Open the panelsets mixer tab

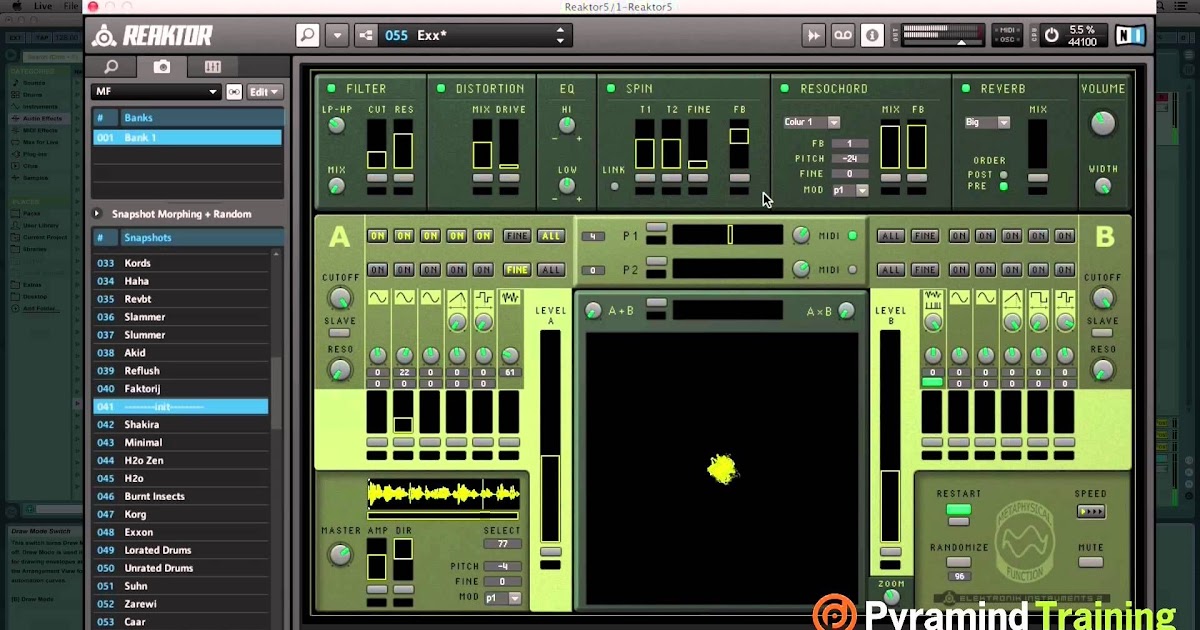pyautogui.click(x=213, y=67)
